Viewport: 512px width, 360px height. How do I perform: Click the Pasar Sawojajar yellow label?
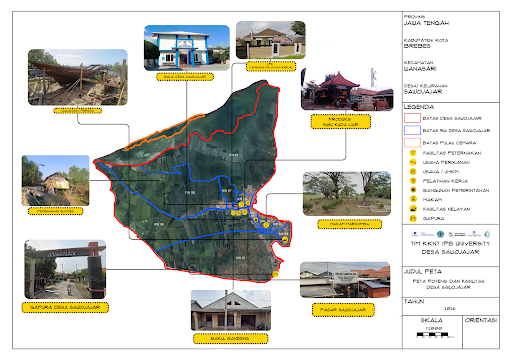[x=343, y=310]
